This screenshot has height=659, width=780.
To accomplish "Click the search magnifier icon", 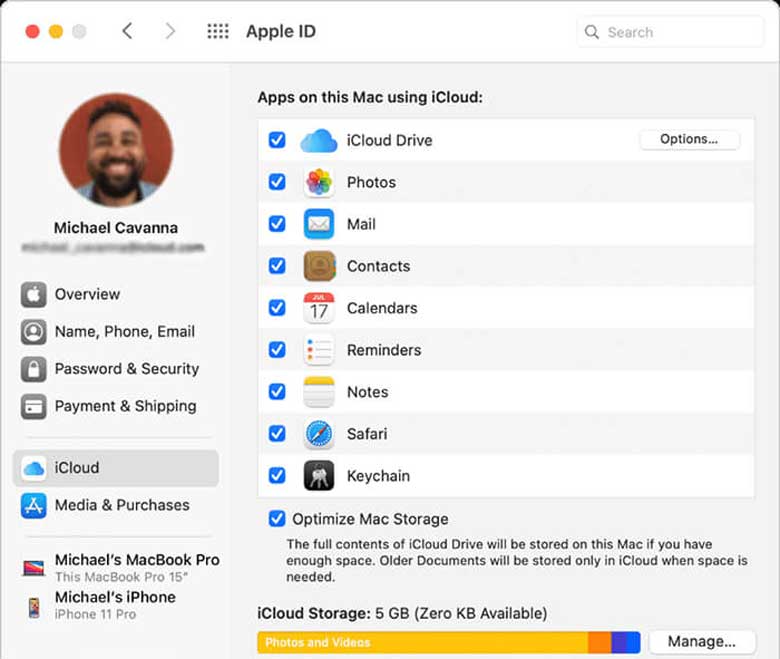I will click(x=591, y=32).
